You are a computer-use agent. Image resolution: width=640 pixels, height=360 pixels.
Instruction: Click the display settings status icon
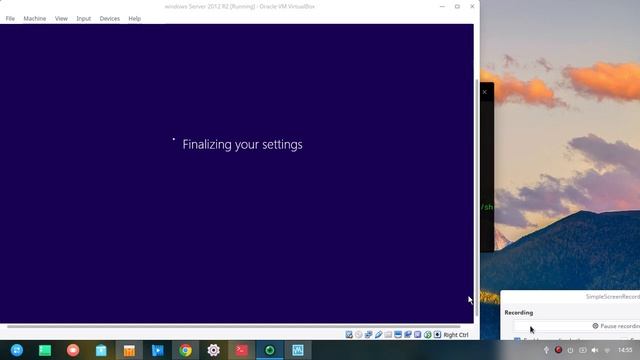398,335
